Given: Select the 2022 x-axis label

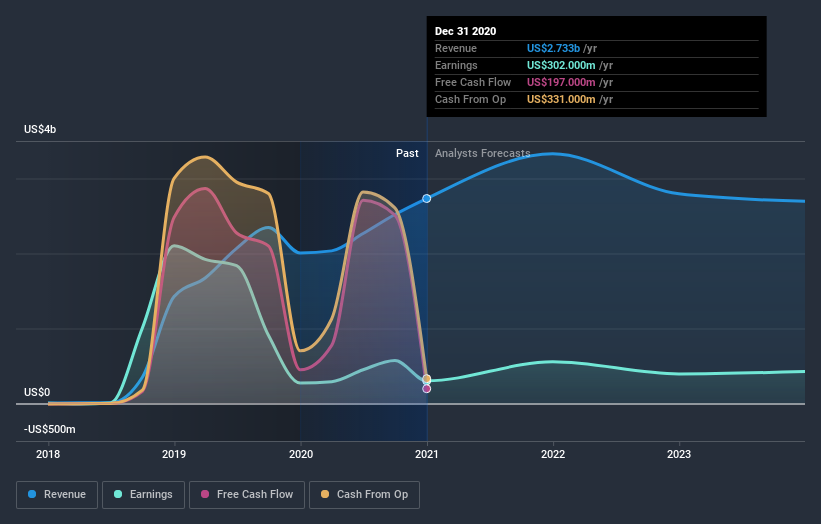Looking at the screenshot, I should tap(553, 454).
